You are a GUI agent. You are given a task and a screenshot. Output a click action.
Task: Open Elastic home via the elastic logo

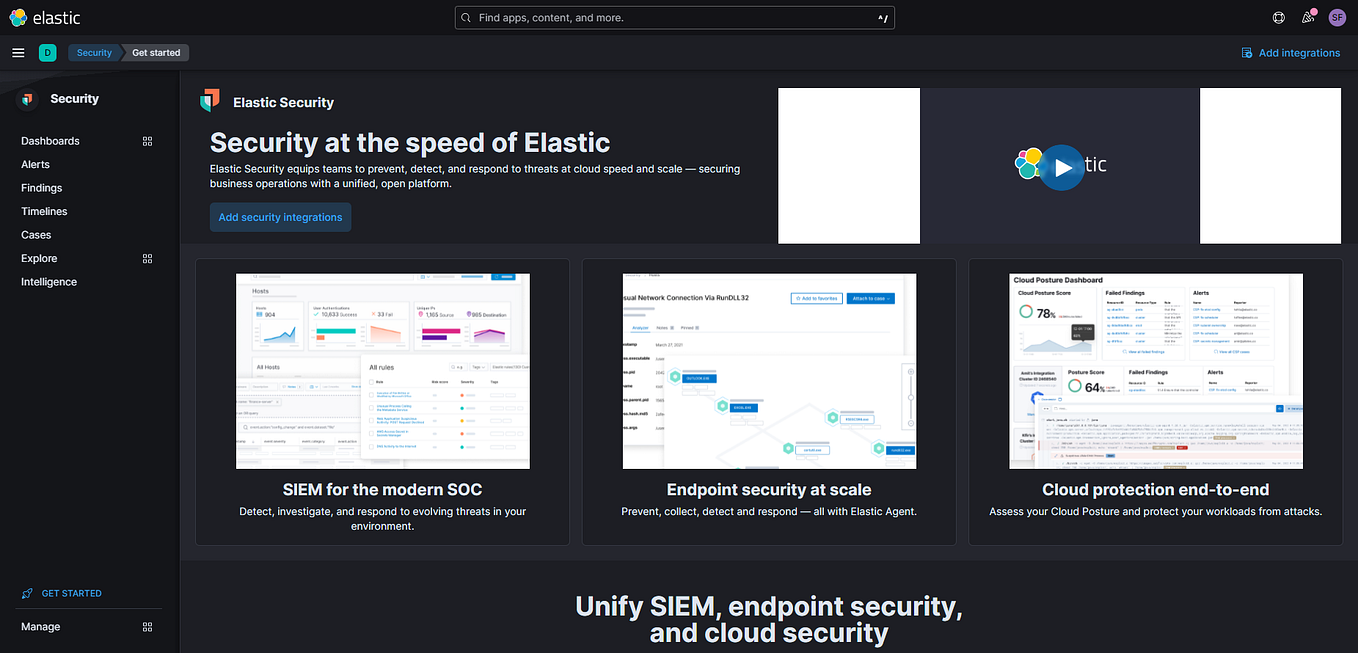coord(44,17)
